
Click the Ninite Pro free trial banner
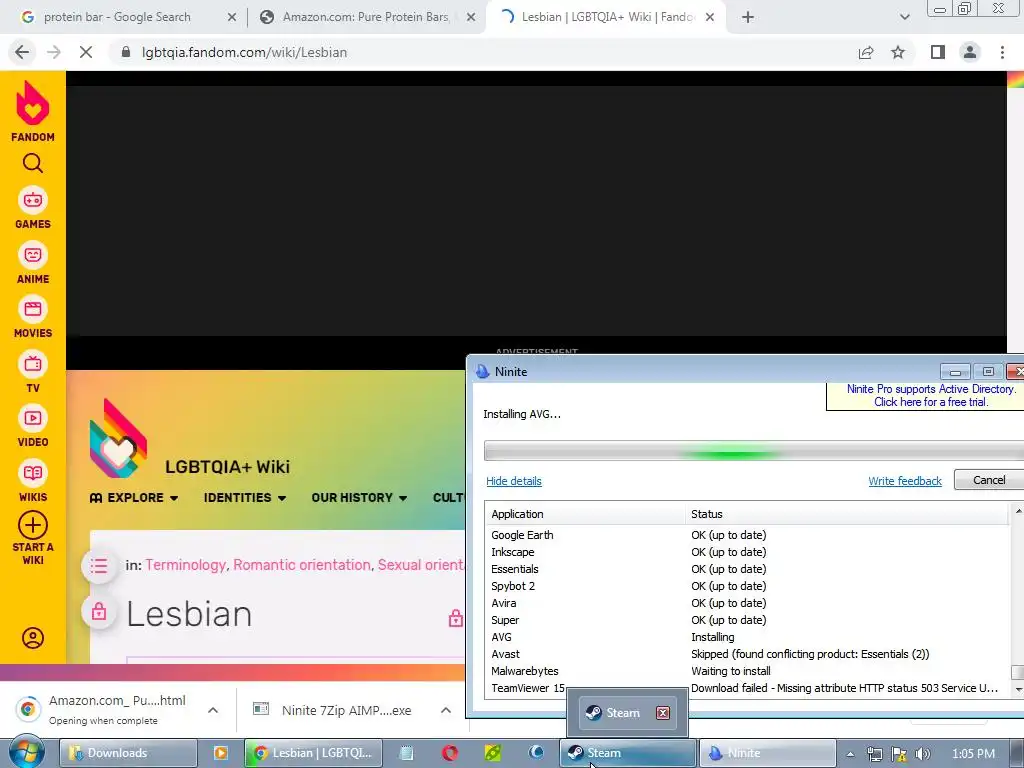(926, 396)
